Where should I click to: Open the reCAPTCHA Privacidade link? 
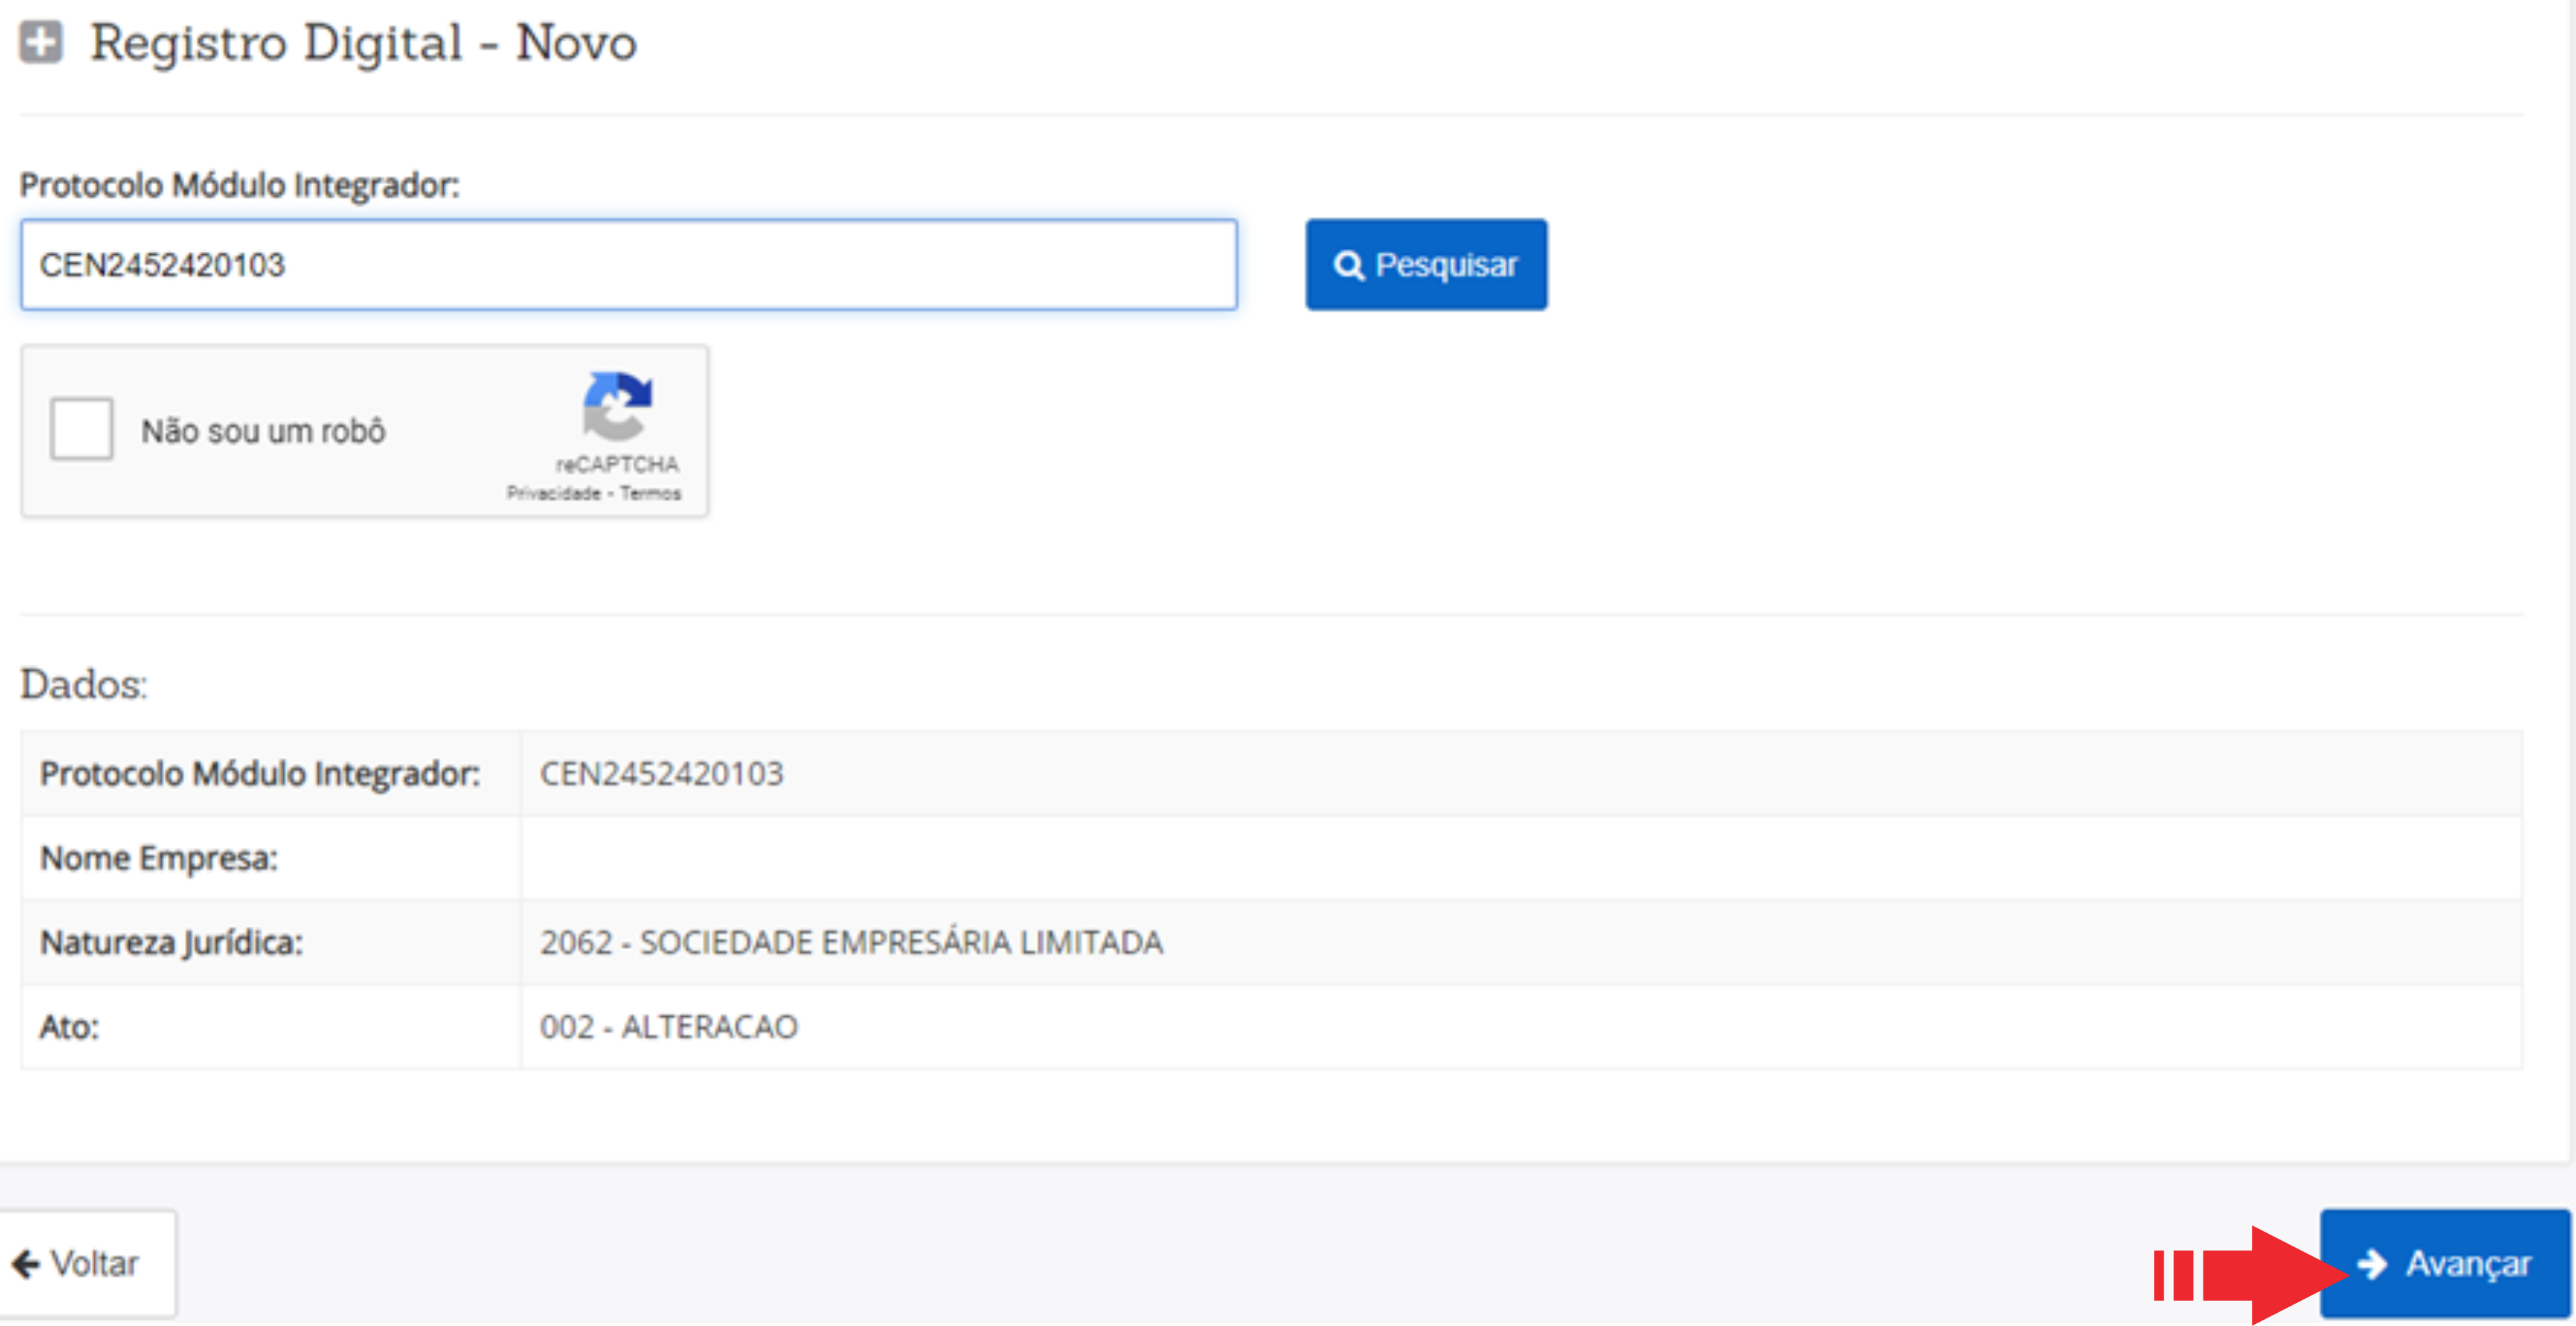(553, 493)
